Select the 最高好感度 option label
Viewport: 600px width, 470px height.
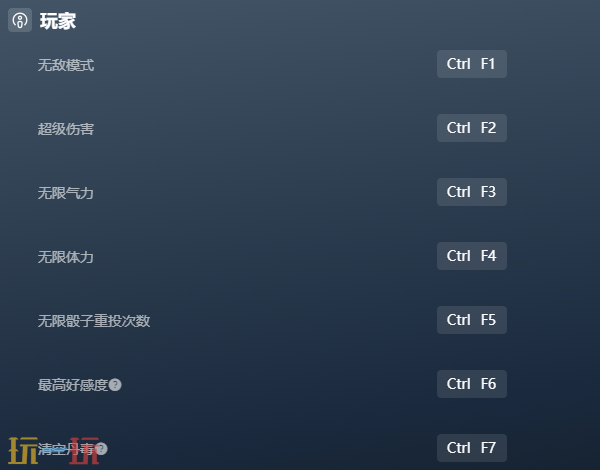click(73, 385)
